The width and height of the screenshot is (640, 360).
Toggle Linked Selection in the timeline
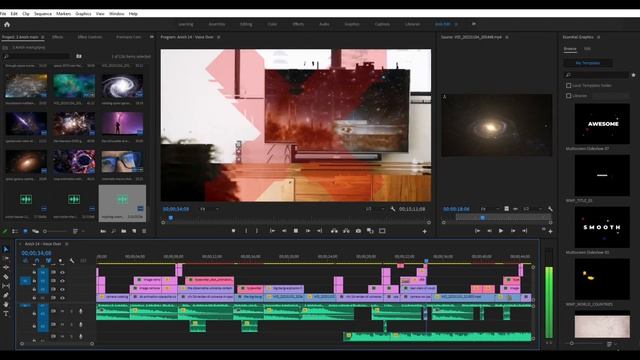tap(49, 260)
